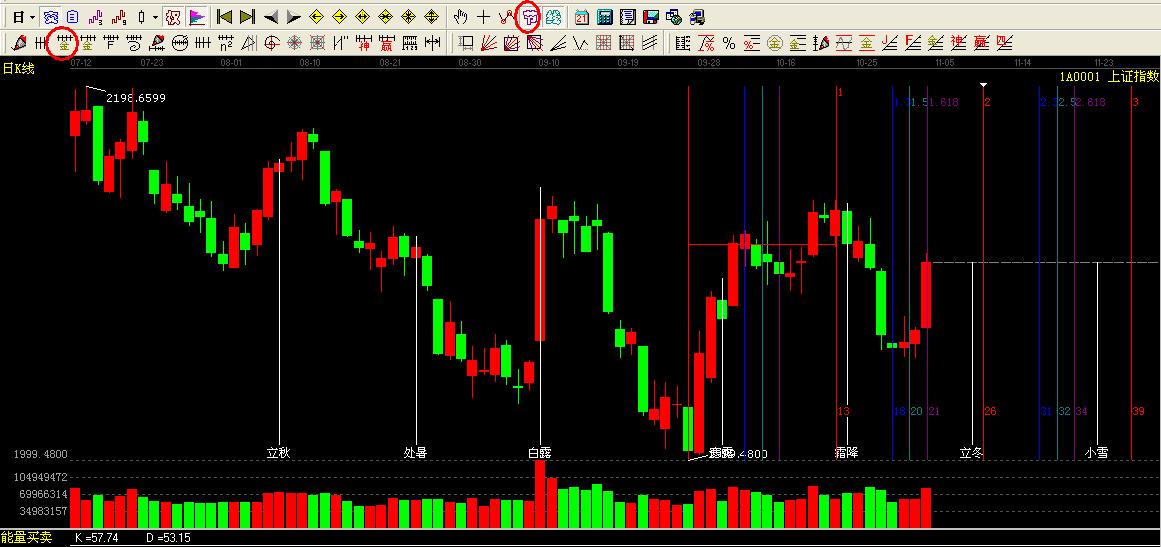The image size is (1161, 547).
Task: Click the circled 金 golden ratio icon
Action: [x=774, y=43]
